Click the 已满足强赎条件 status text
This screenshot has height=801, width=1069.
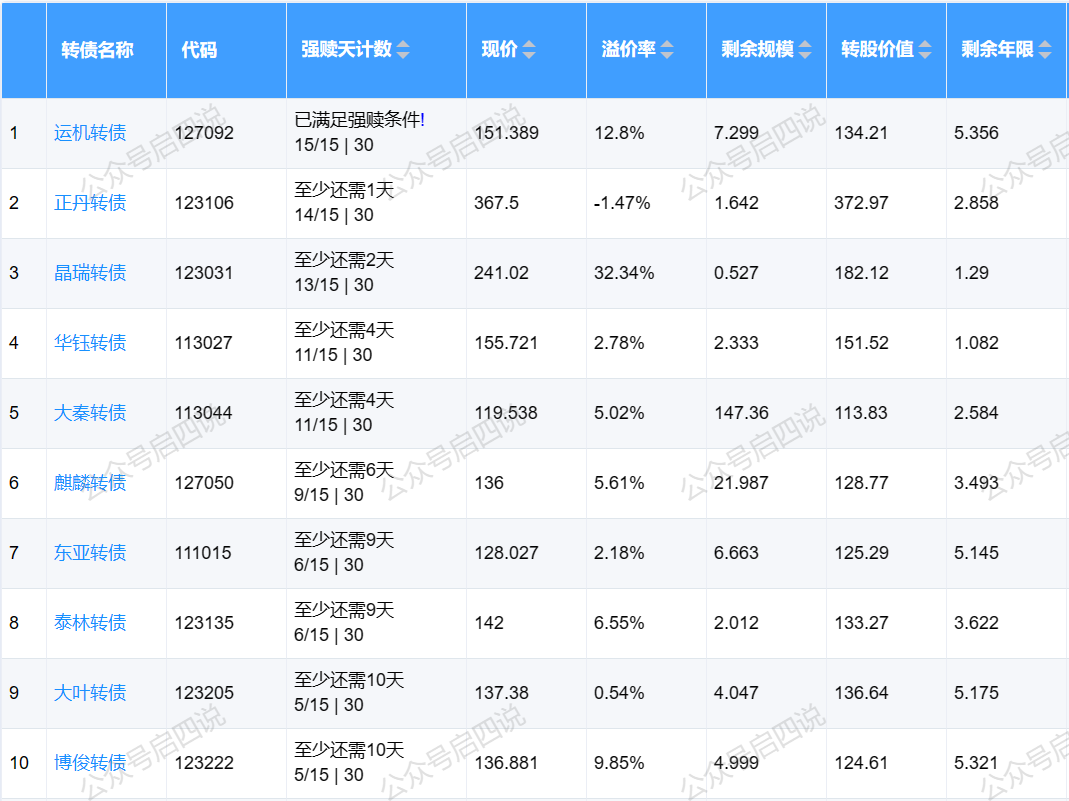pos(358,120)
